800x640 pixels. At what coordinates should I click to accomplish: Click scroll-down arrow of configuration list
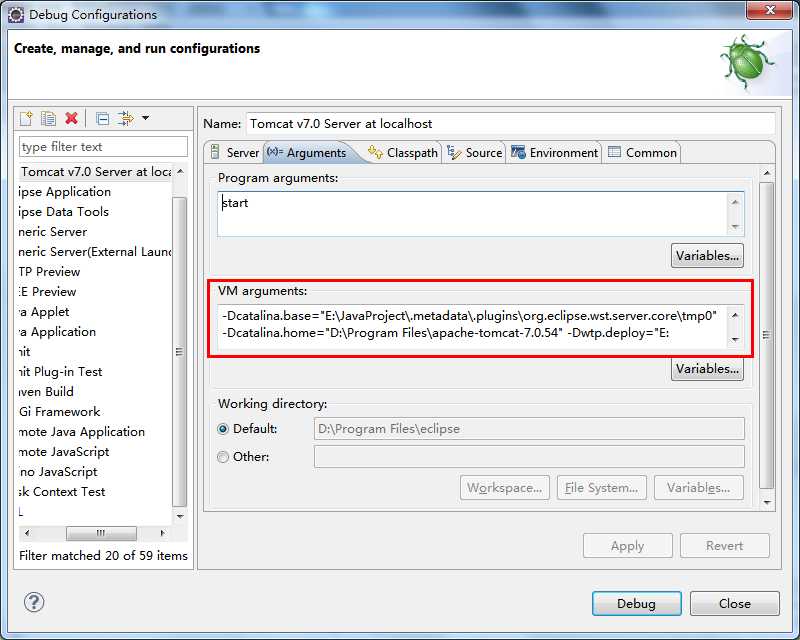coord(180,516)
